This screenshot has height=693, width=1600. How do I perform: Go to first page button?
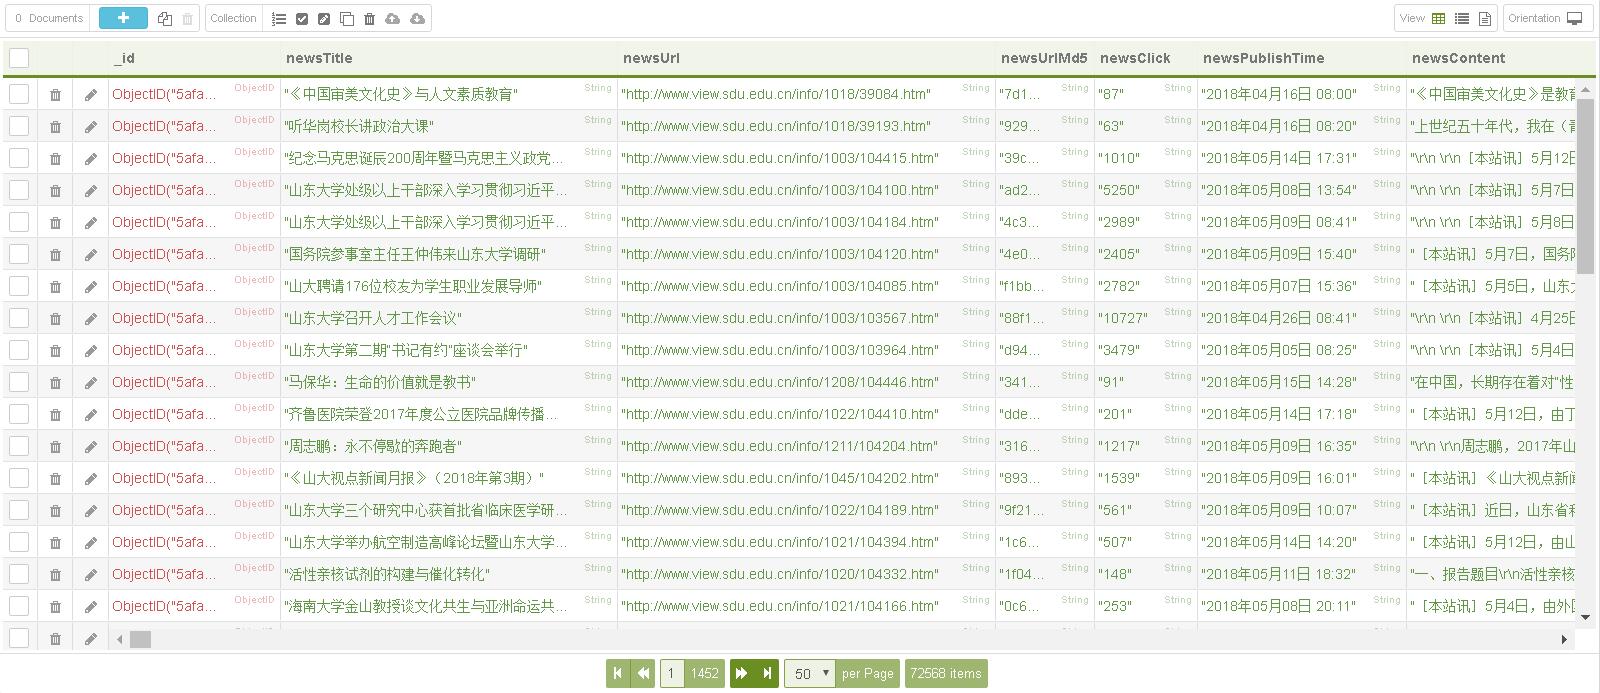pyautogui.click(x=618, y=674)
